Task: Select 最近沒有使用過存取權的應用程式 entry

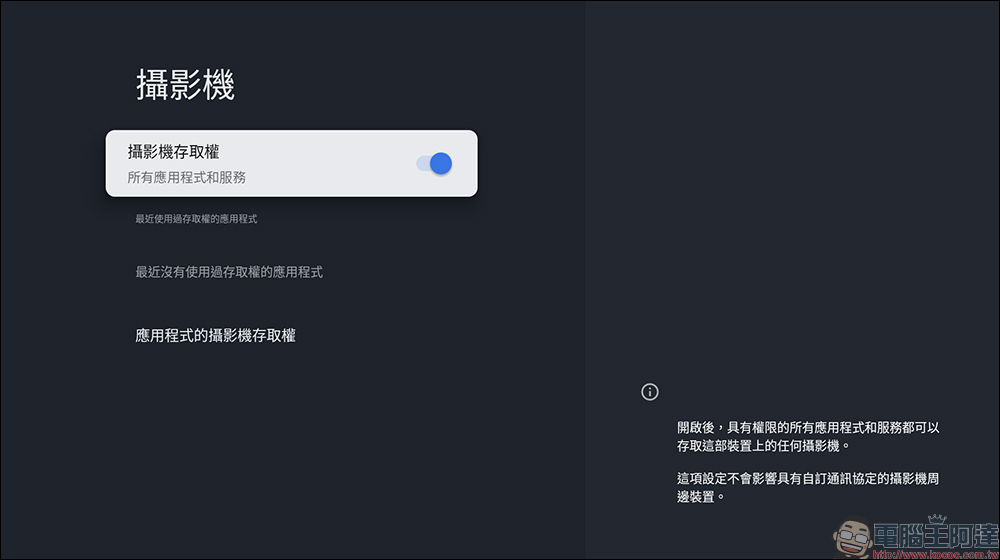Action: (229, 272)
